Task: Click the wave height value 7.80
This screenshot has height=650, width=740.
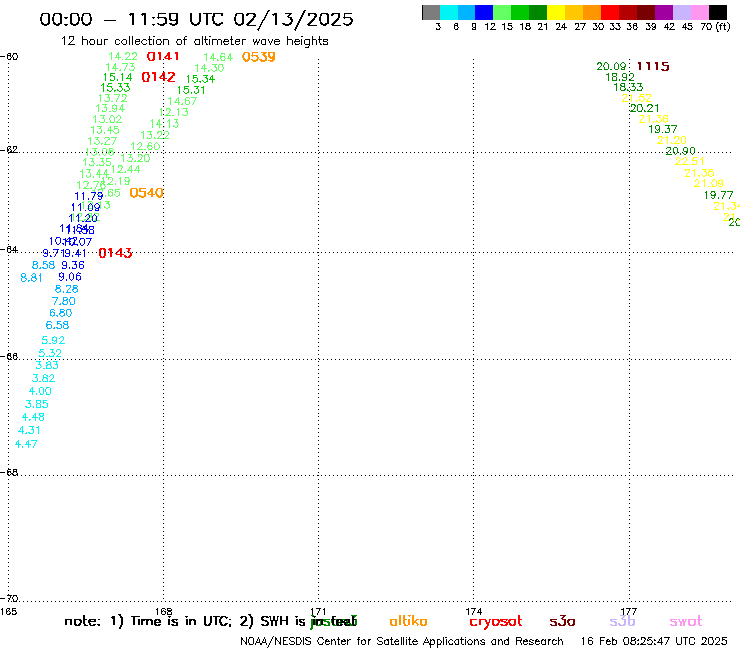Action: coord(64,301)
